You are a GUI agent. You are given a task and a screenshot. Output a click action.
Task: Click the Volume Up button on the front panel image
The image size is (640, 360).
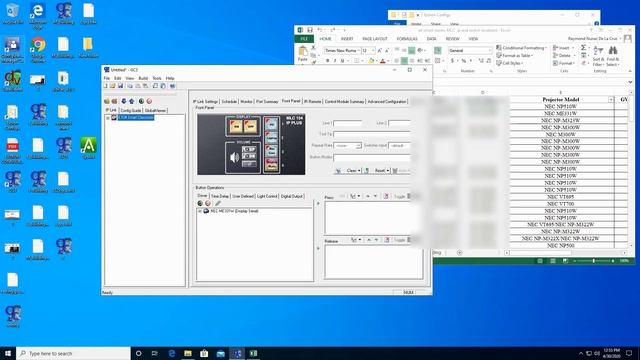coord(249,149)
